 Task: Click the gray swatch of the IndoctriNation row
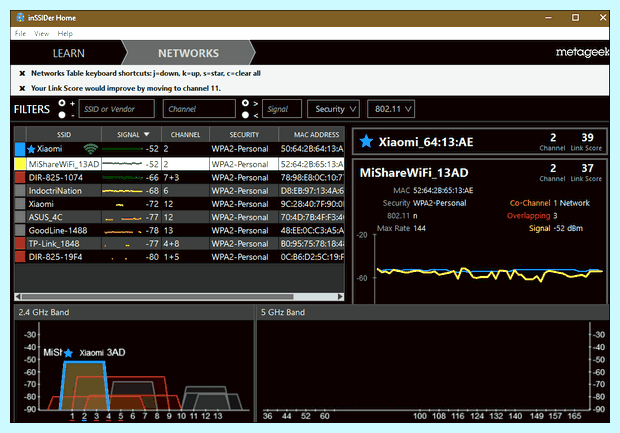[20, 191]
